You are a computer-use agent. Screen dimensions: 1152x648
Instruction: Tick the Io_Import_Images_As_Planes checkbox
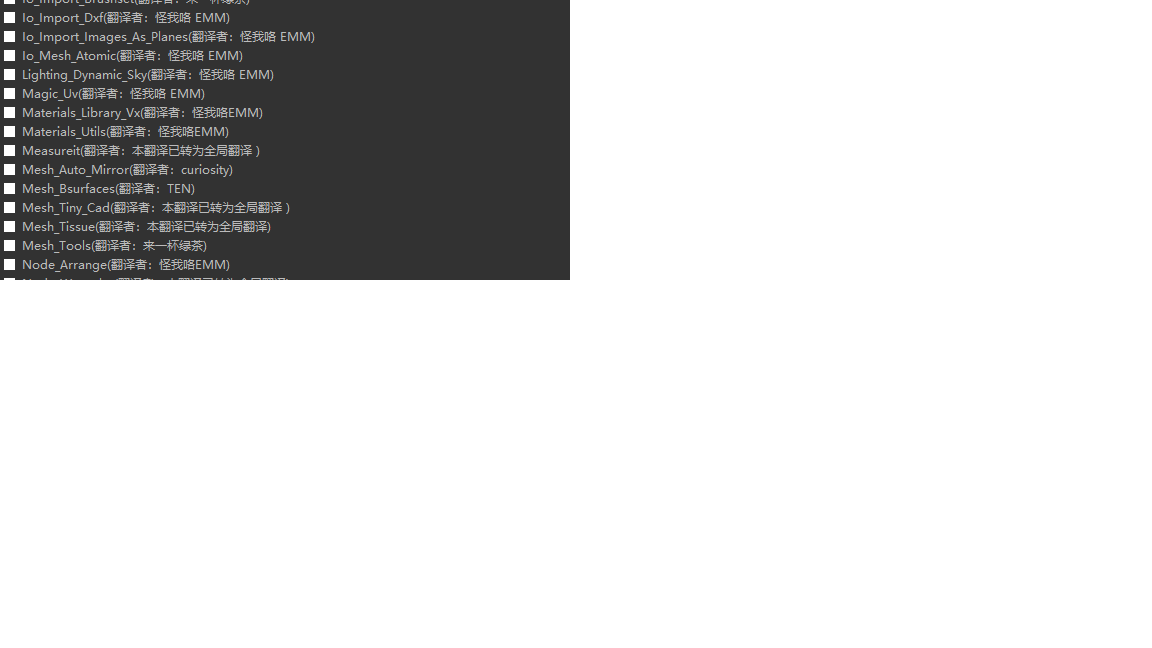pos(10,37)
